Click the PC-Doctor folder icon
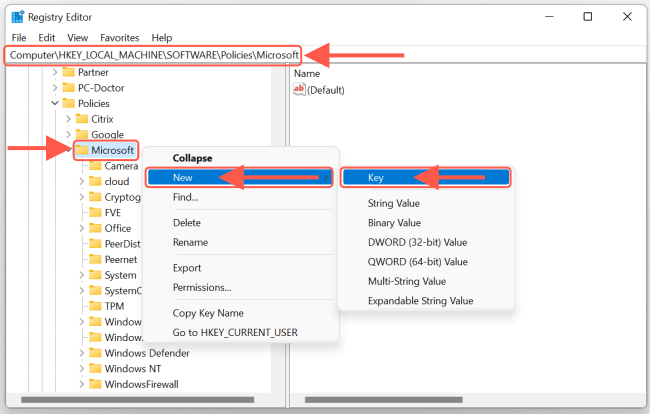 [x=69, y=87]
